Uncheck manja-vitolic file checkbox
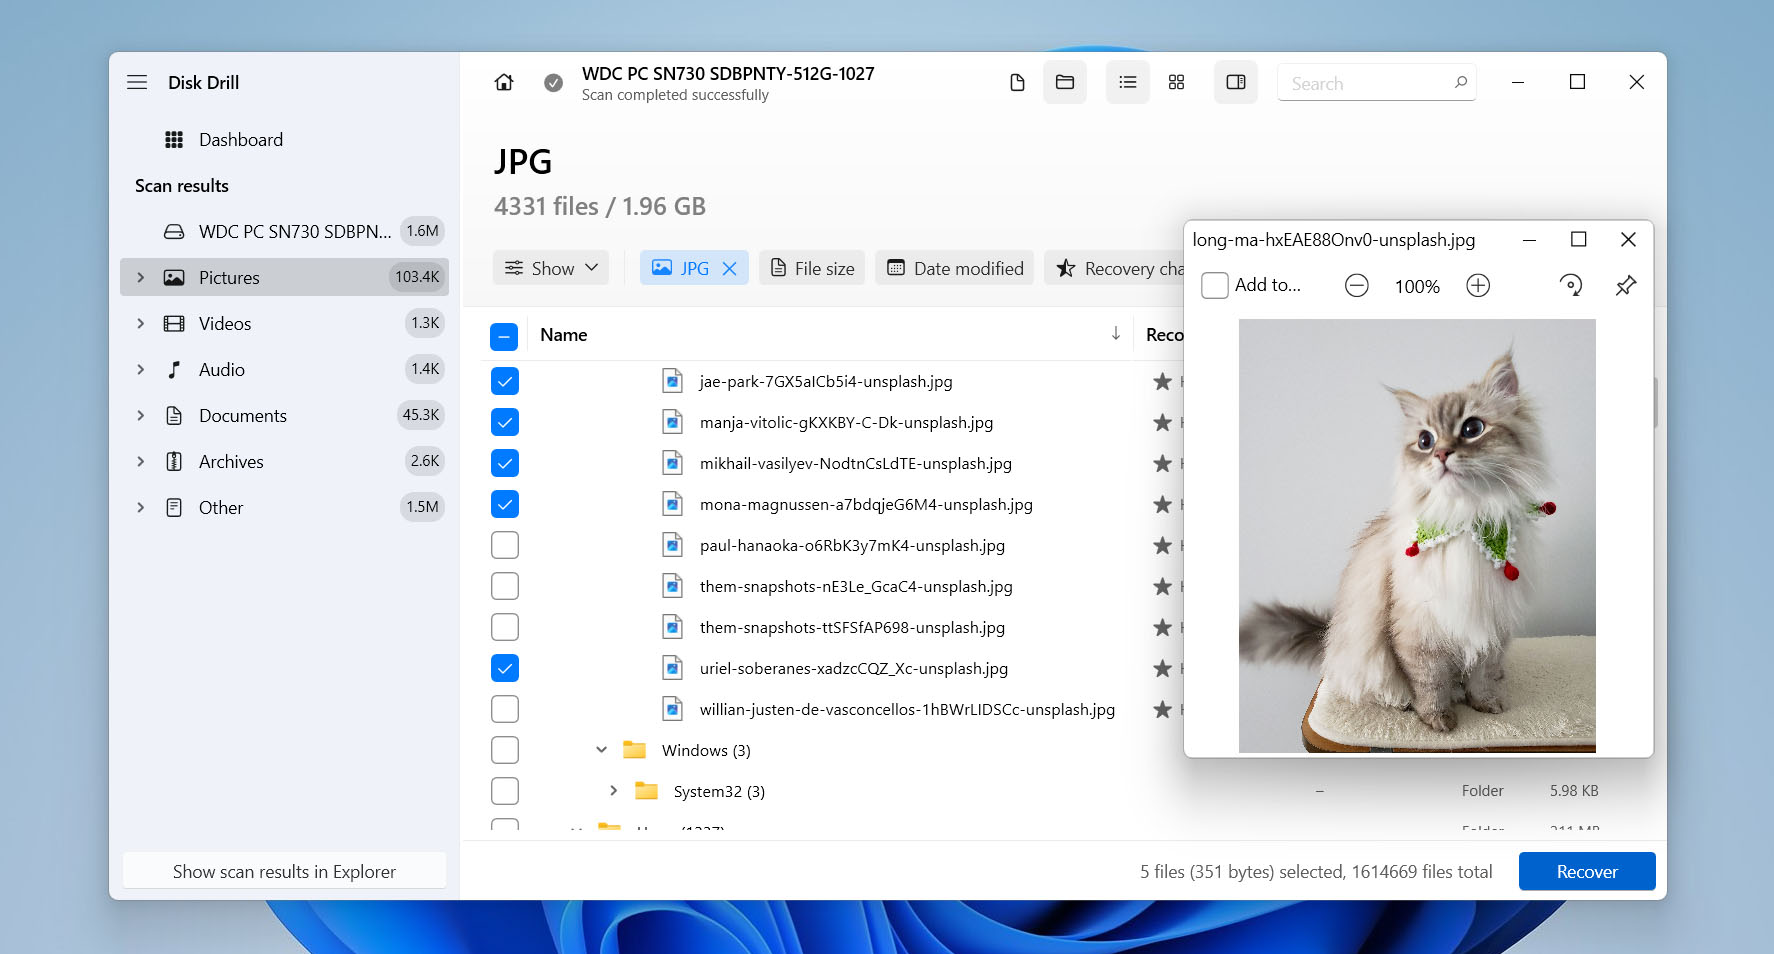This screenshot has width=1774, height=954. [x=505, y=422]
